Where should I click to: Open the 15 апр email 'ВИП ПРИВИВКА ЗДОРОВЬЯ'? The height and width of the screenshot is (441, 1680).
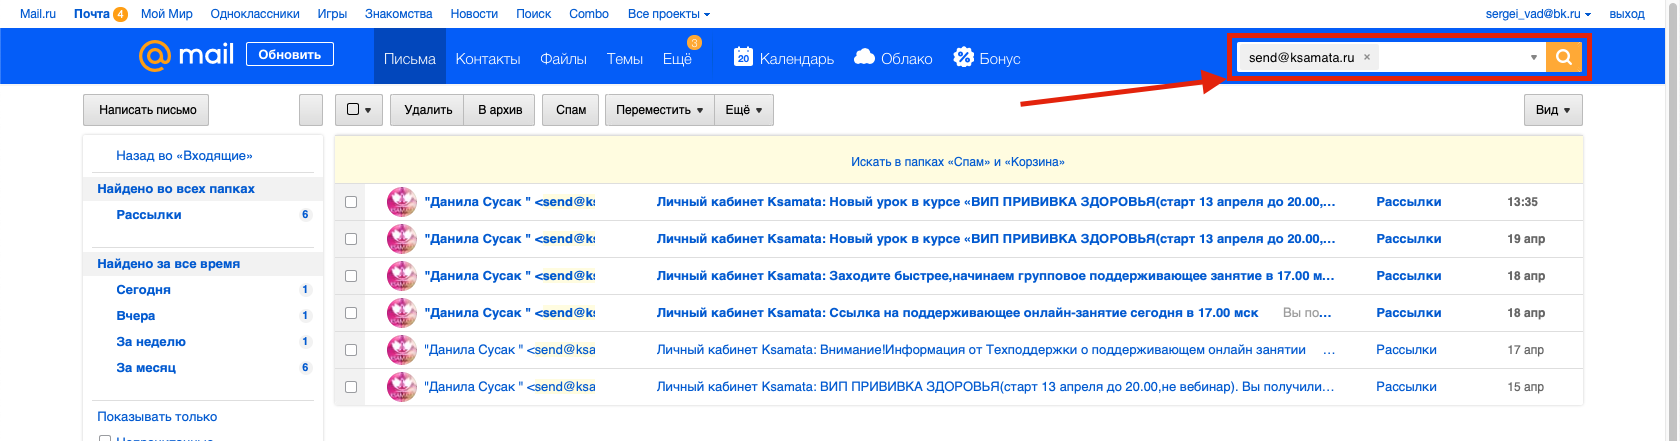[x=995, y=387]
